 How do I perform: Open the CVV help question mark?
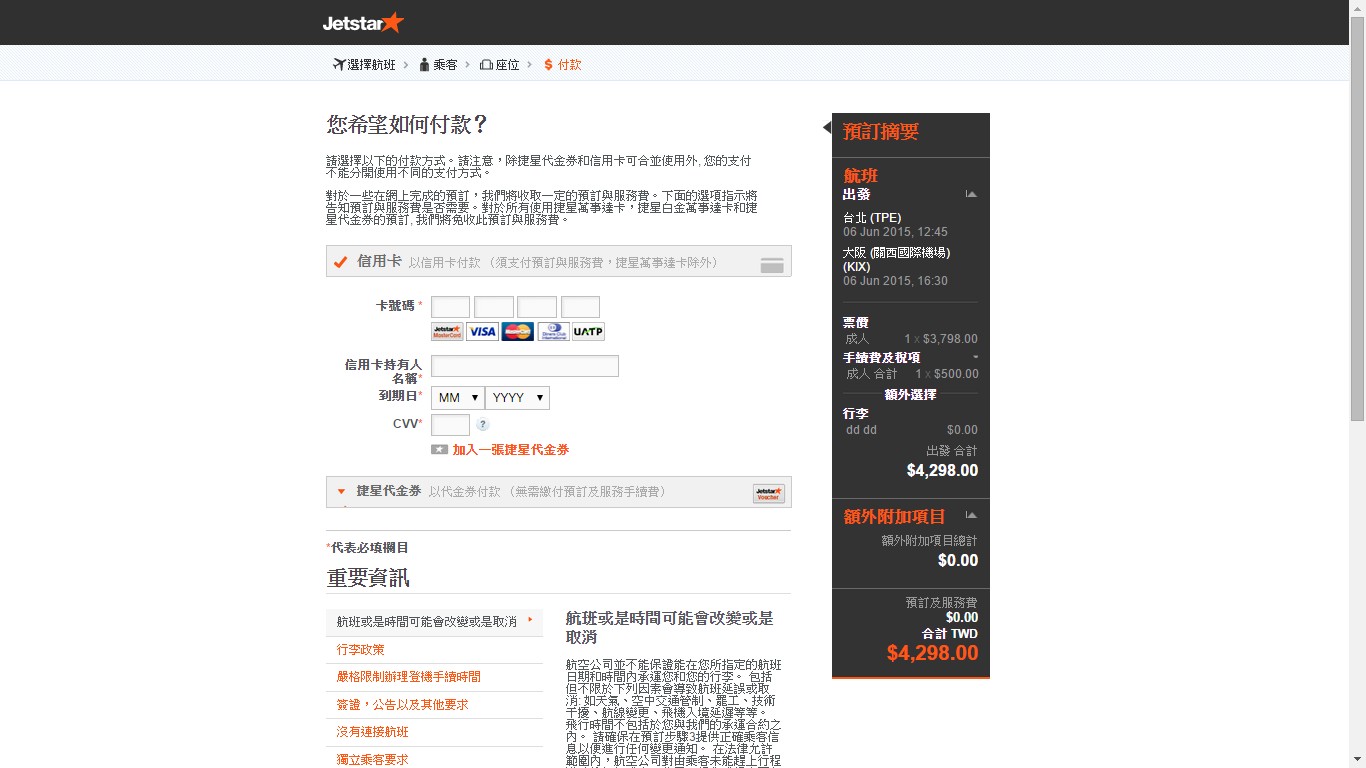click(x=483, y=425)
